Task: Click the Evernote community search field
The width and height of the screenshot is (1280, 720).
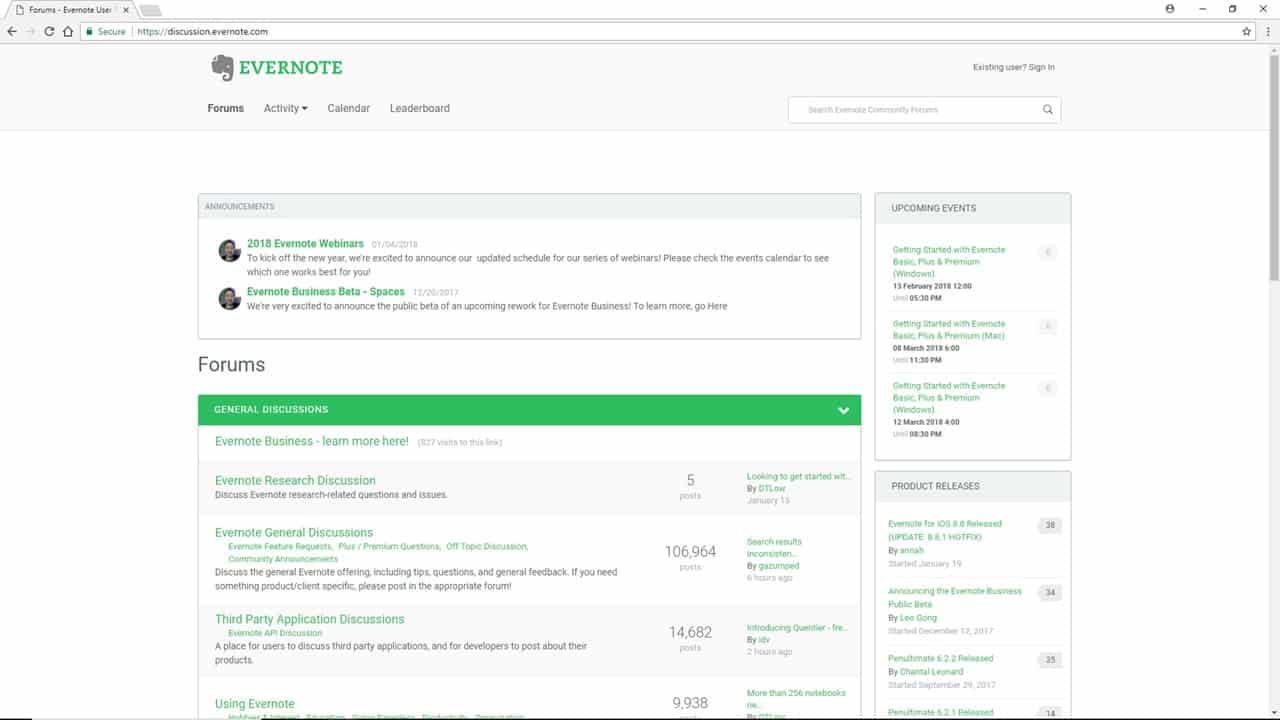Action: (x=915, y=110)
